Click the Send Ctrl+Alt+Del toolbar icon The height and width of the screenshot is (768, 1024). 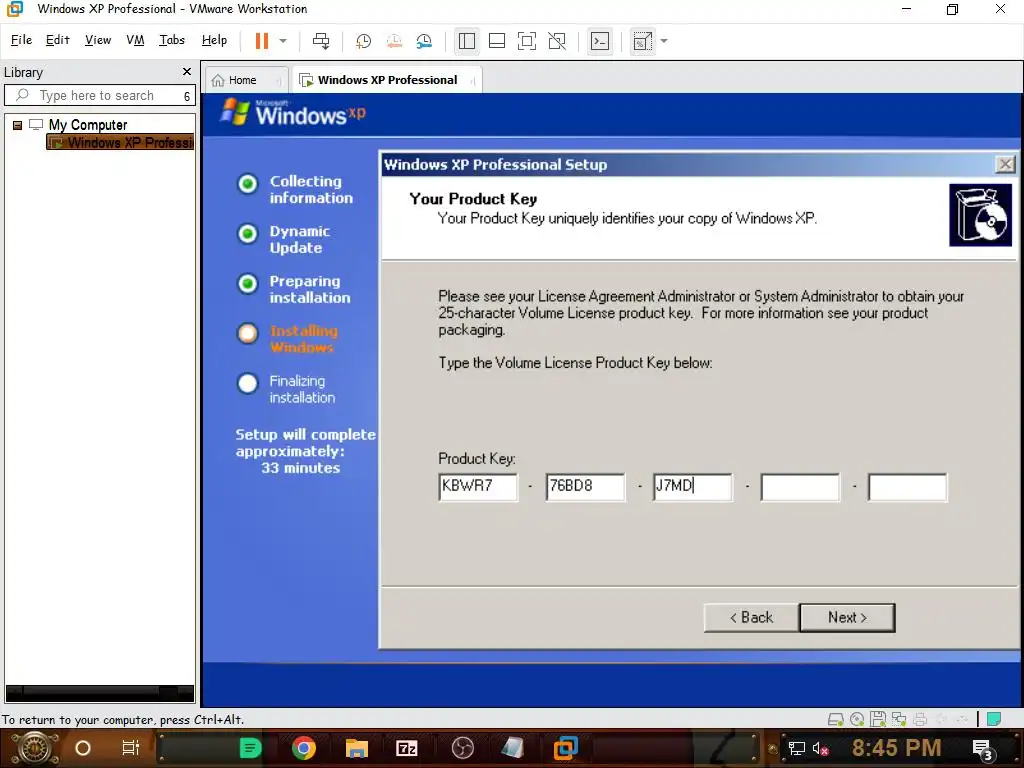coord(321,41)
